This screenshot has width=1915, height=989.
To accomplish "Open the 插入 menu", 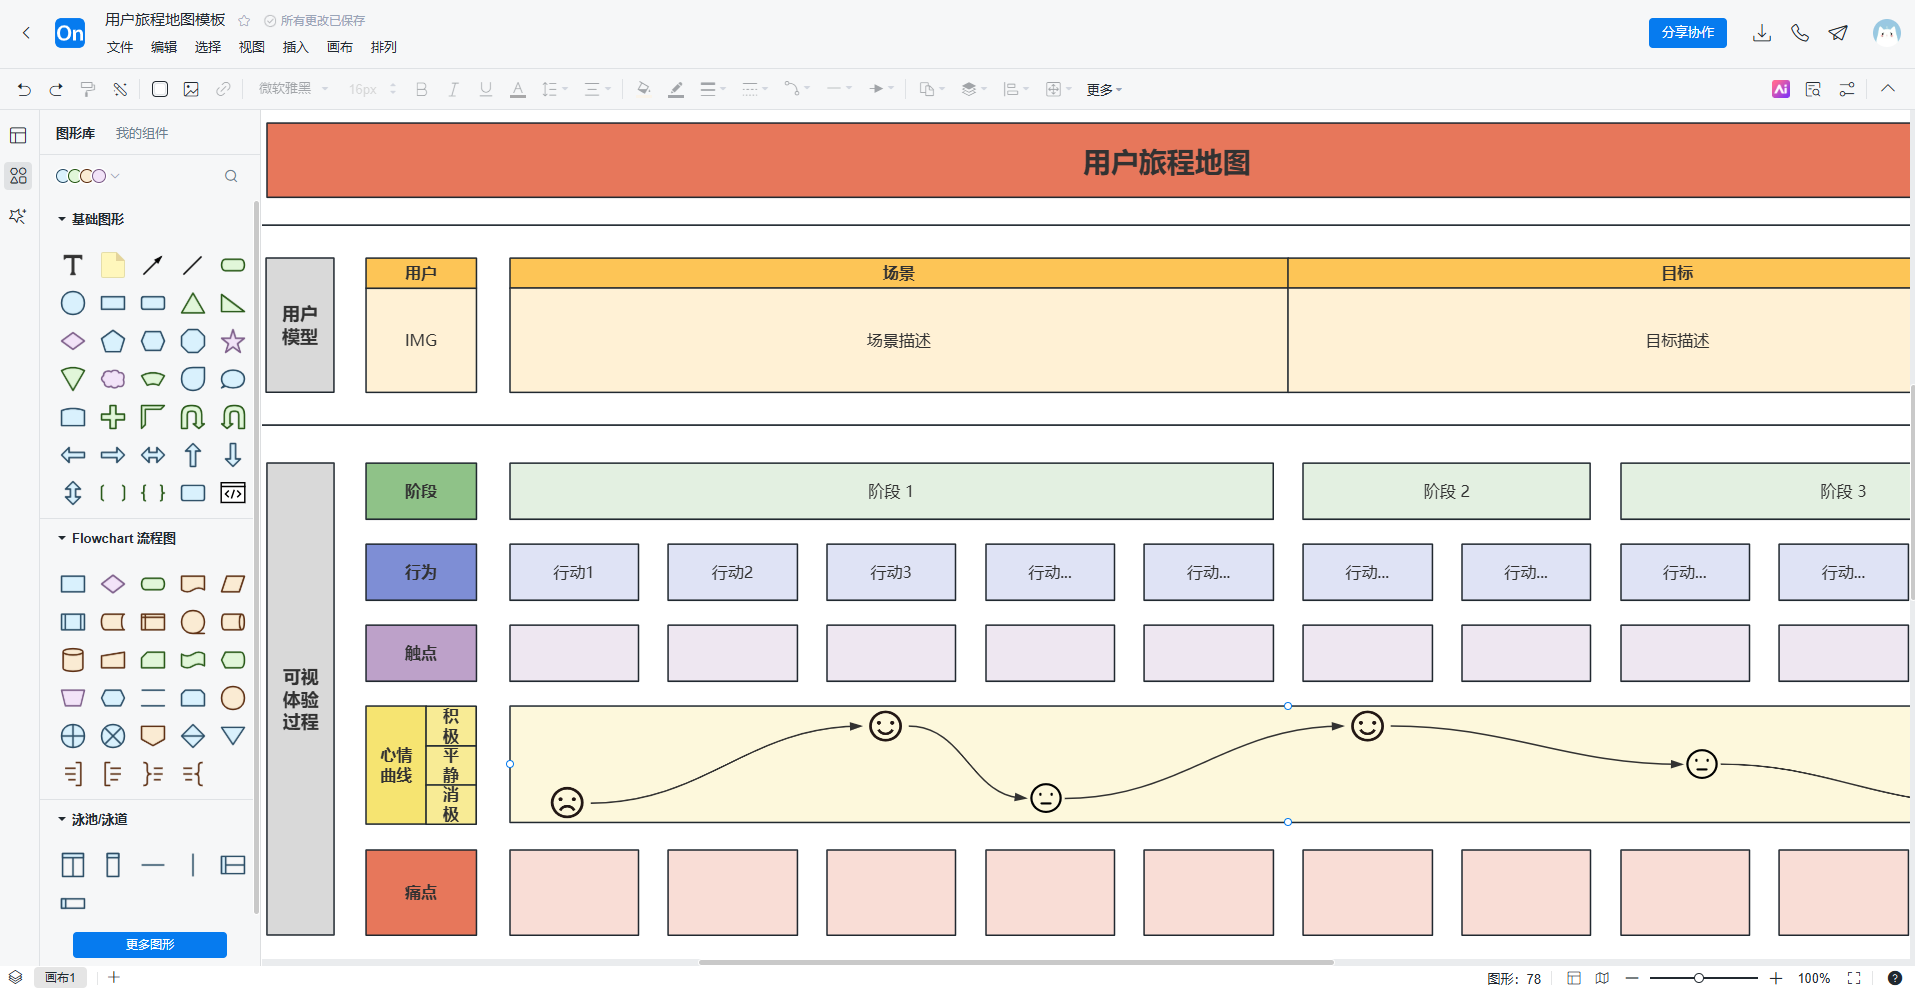I will coord(295,47).
